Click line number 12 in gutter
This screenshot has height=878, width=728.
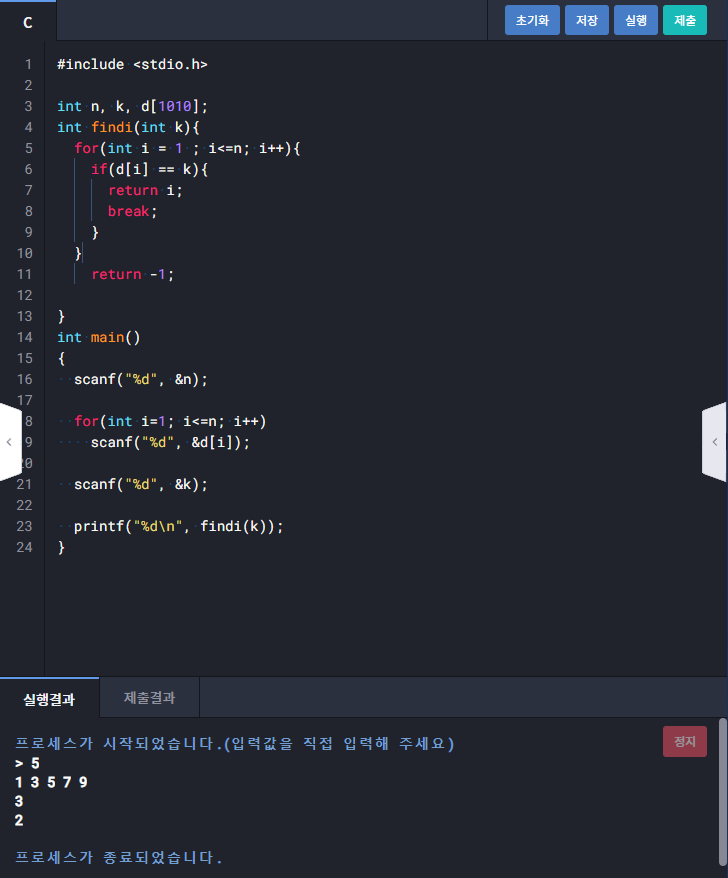click(25, 296)
